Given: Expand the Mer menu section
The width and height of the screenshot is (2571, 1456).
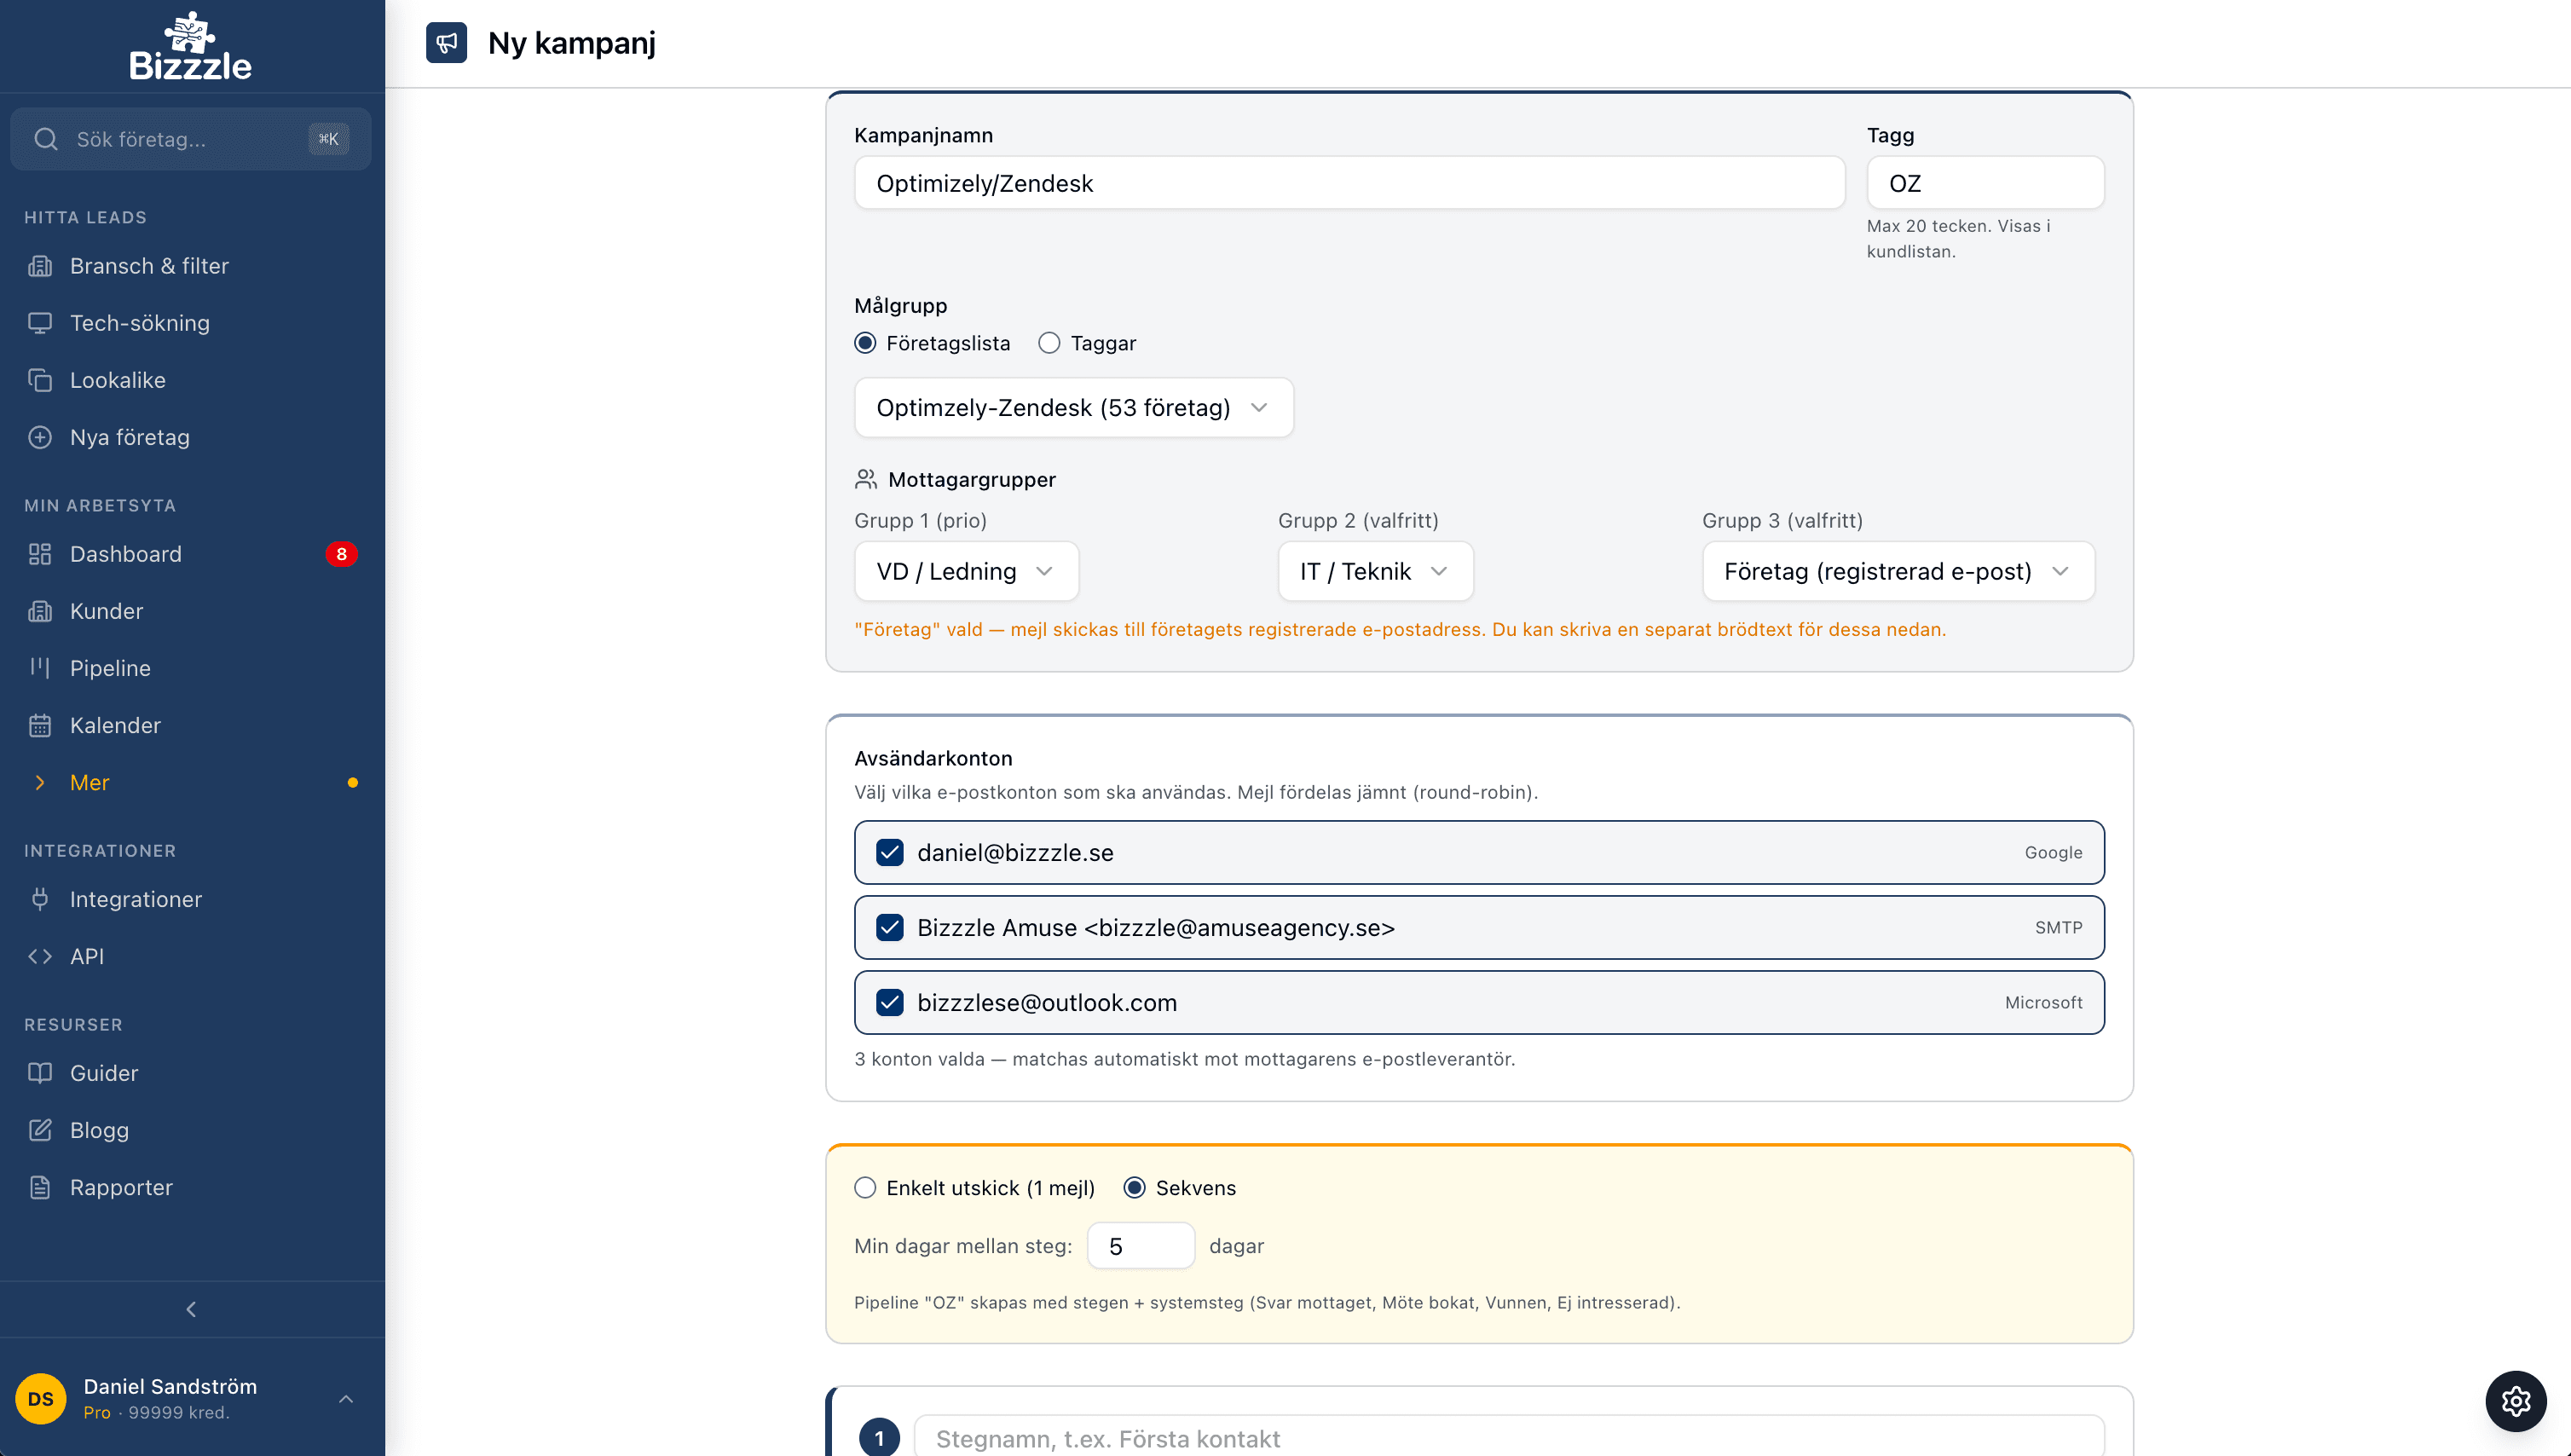Looking at the screenshot, I should [89, 782].
